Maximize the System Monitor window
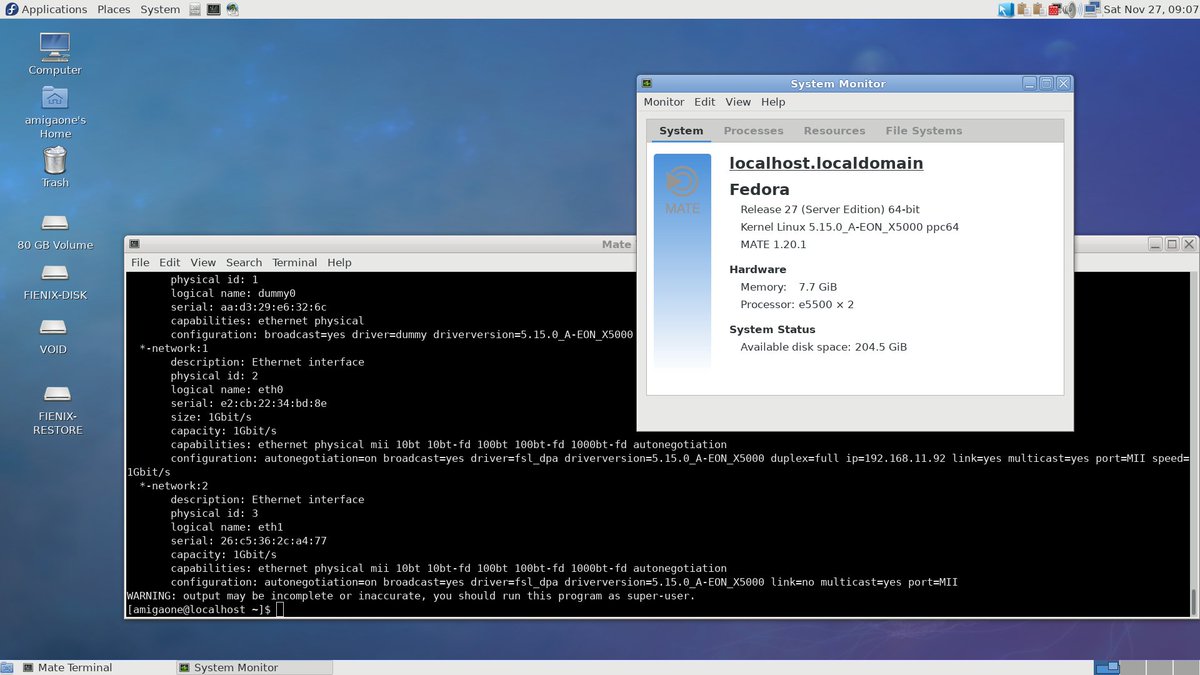Image resolution: width=1200 pixels, height=675 pixels. (1046, 84)
